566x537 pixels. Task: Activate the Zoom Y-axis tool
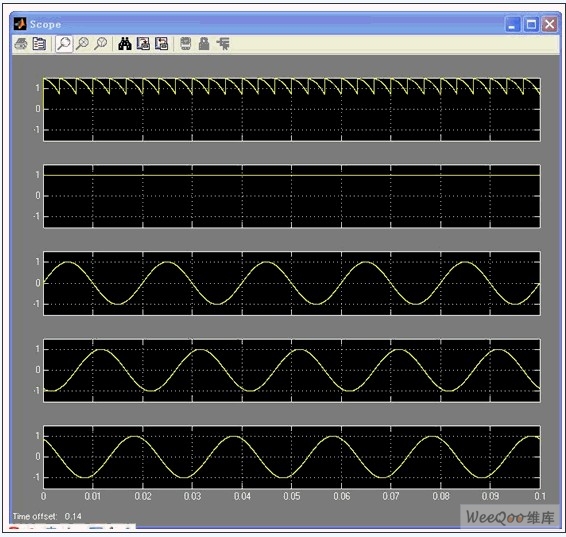pyautogui.click(x=101, y=44)
